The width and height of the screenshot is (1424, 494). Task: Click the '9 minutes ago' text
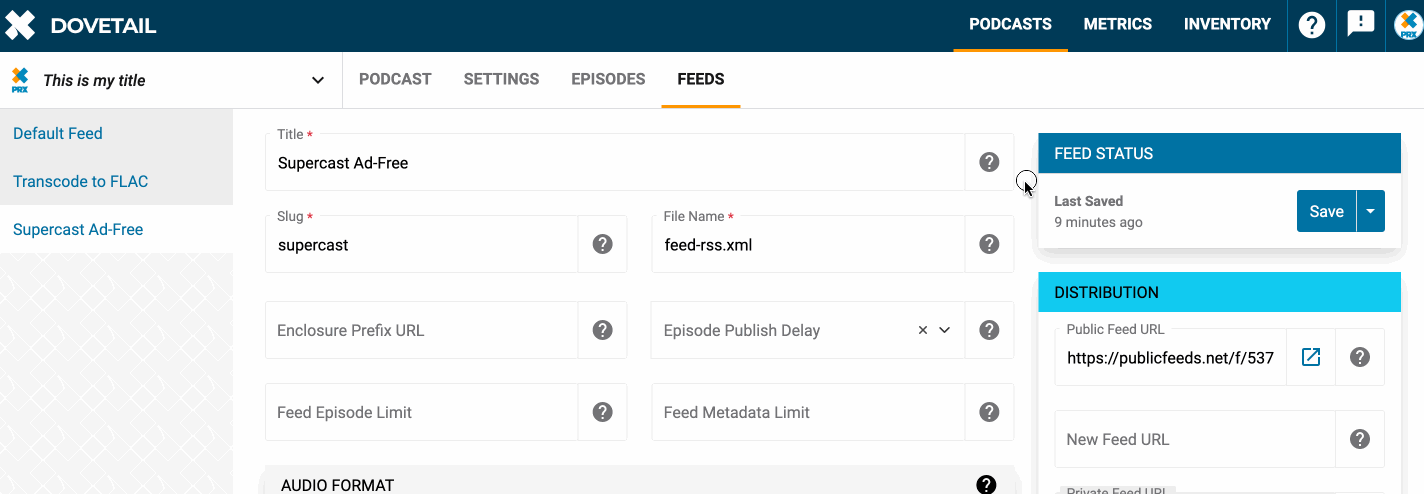(1098, 222)
